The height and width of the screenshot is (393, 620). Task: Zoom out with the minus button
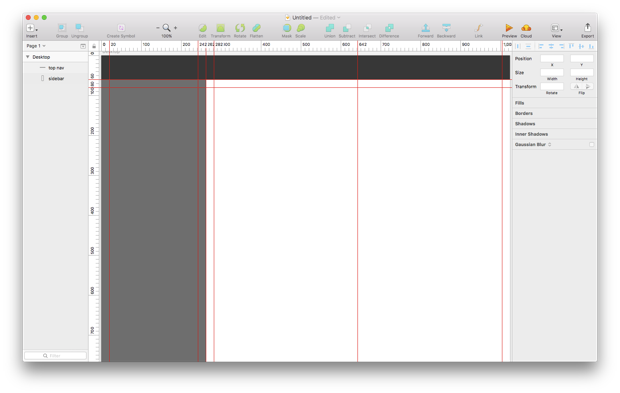[x=158, y=28]
